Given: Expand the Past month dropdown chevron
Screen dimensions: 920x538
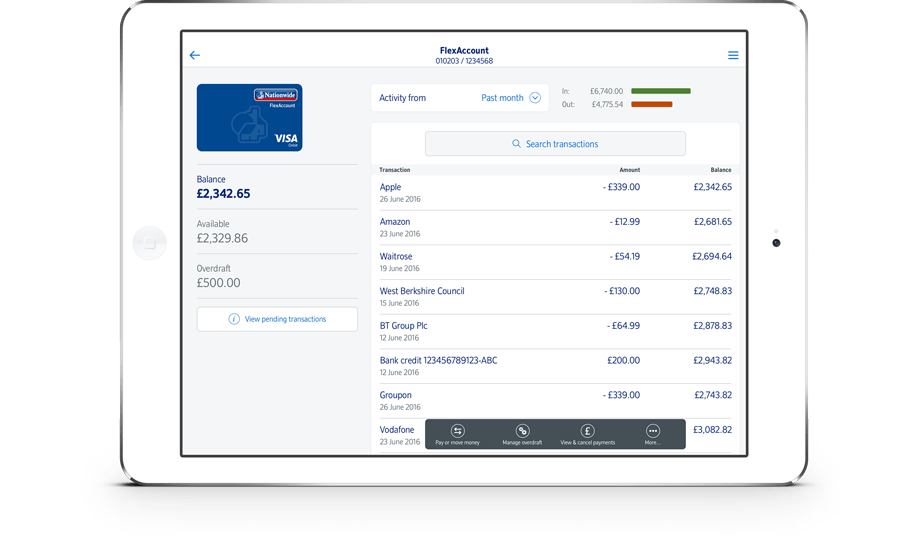Looking at the screenshot, I should [x=535, y=98].
